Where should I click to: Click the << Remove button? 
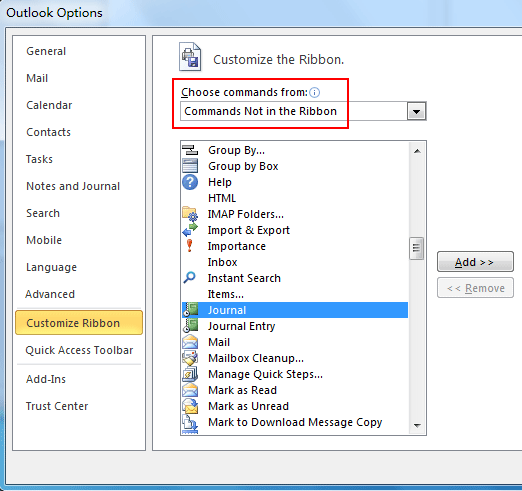coord(475,288)
